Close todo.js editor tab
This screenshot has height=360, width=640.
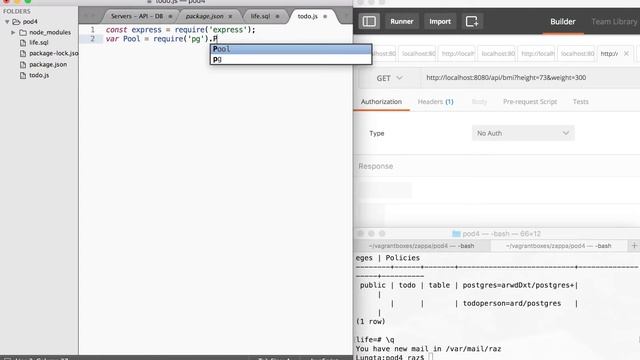pyautogui.click(x=325, y=17)
